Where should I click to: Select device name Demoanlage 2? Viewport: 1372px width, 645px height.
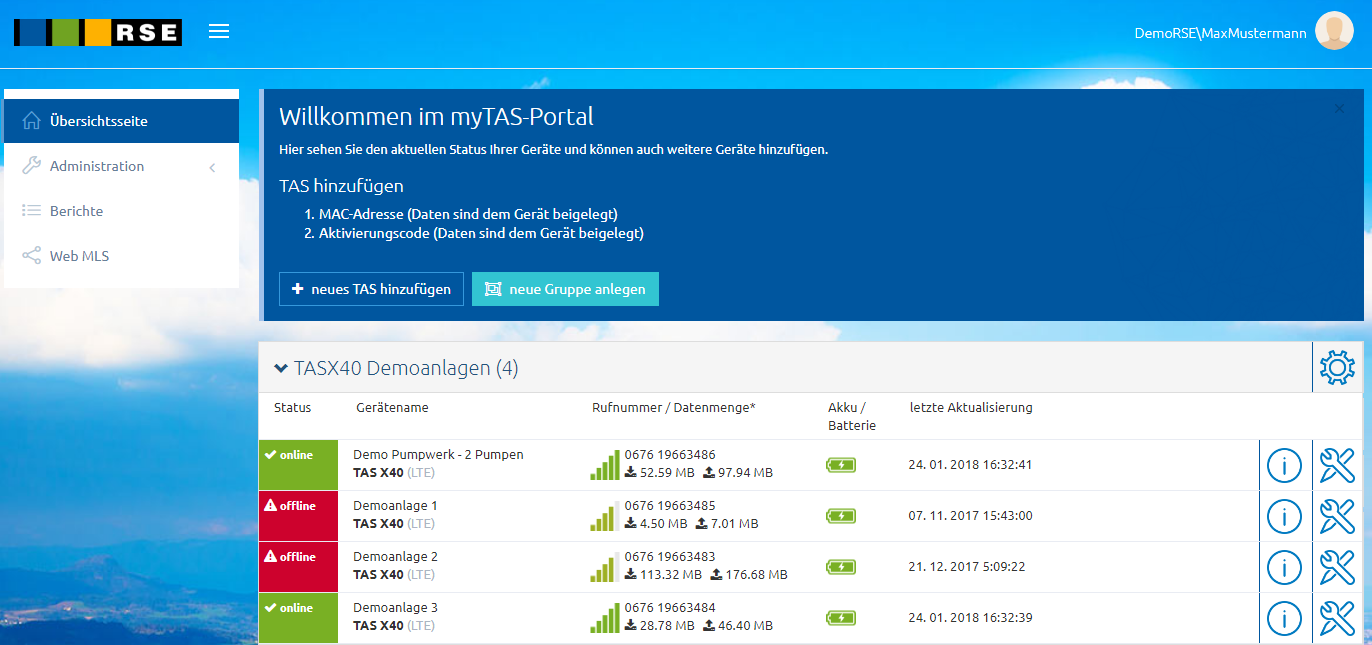395,557
